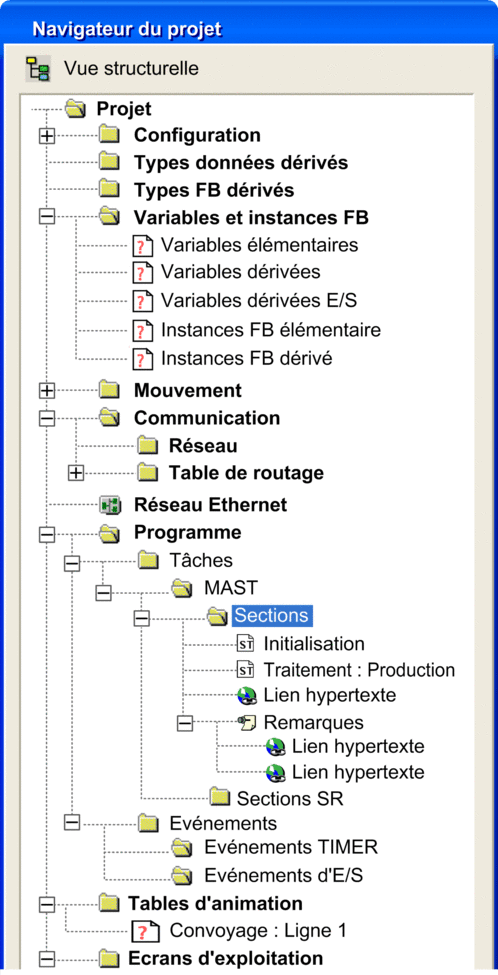
Task: Select Types données dérivés item
Action: point(241,163)
